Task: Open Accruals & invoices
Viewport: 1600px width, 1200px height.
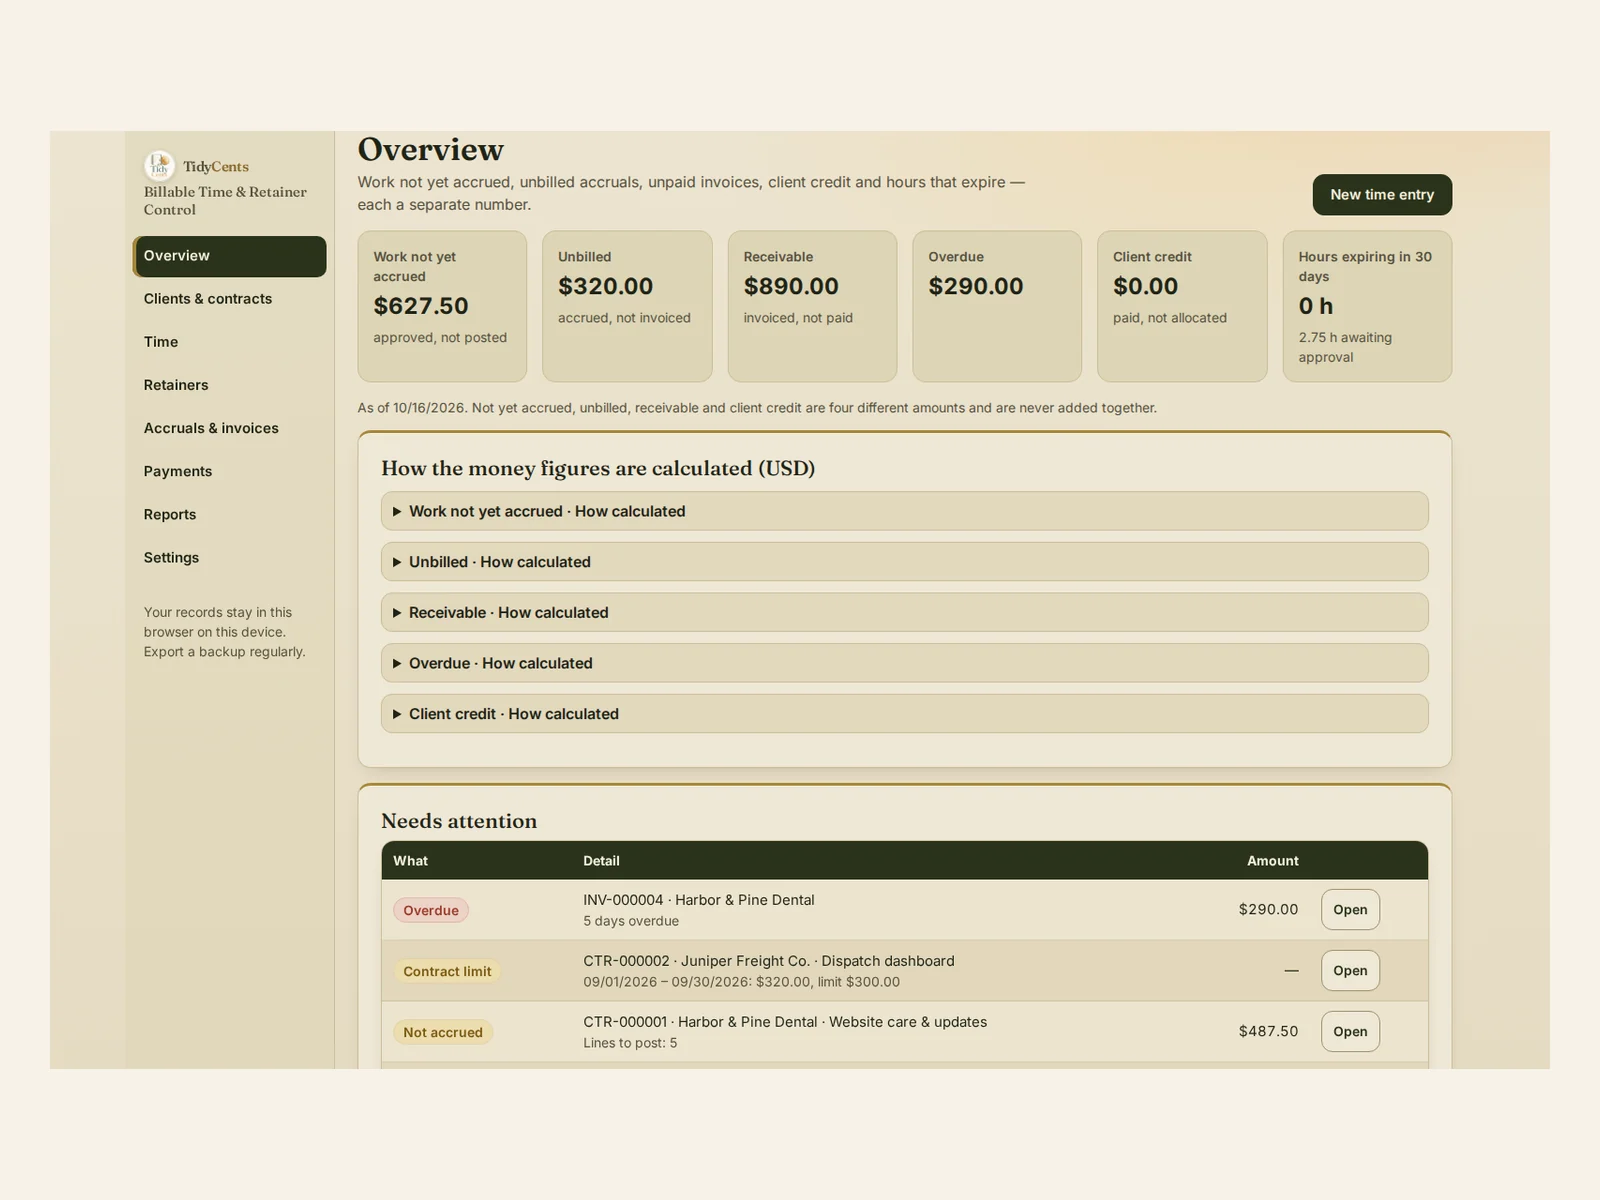Action: [x=229, y=428]
